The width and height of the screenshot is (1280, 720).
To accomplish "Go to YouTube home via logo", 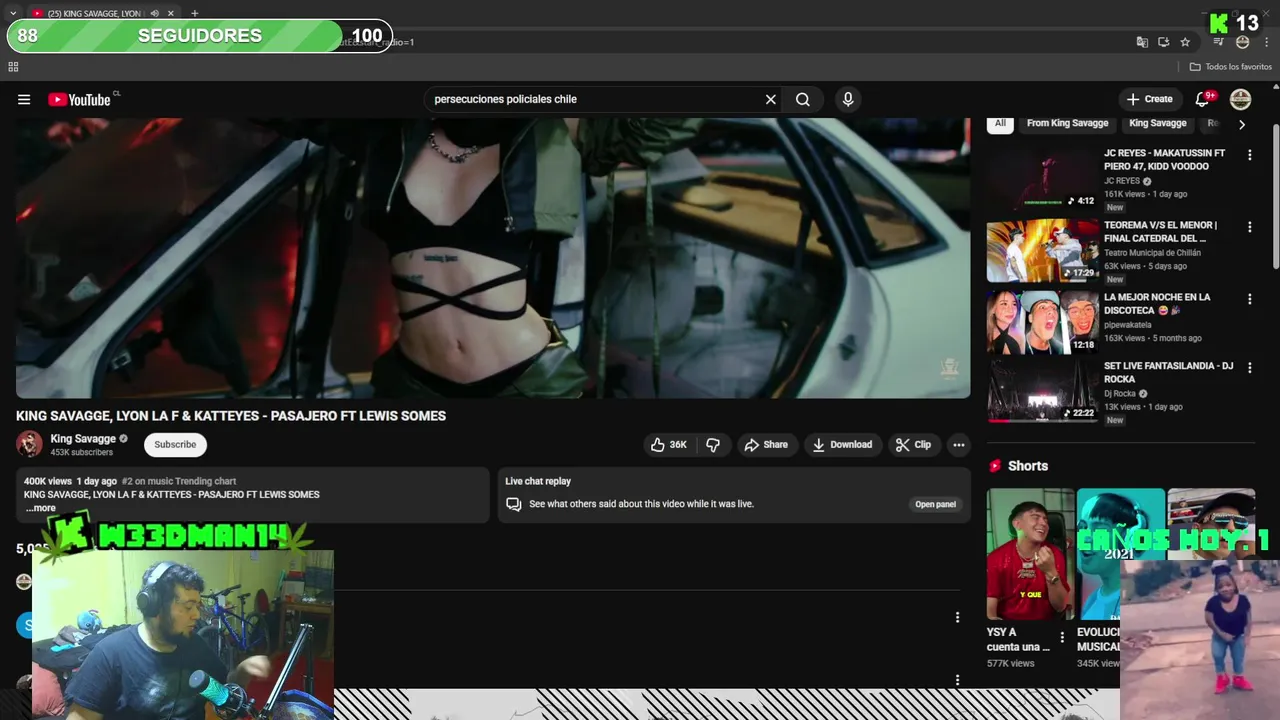I will pyautogui.click(x=80, y=99).
